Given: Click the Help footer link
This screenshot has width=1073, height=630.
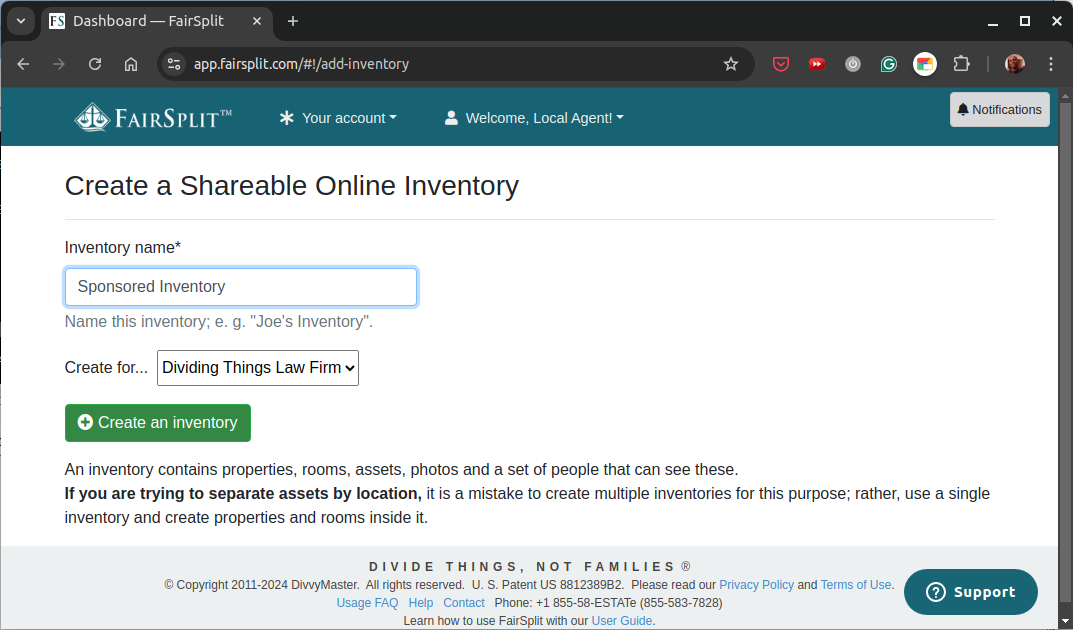Looking at the screenshot, I should coord(421,603).
